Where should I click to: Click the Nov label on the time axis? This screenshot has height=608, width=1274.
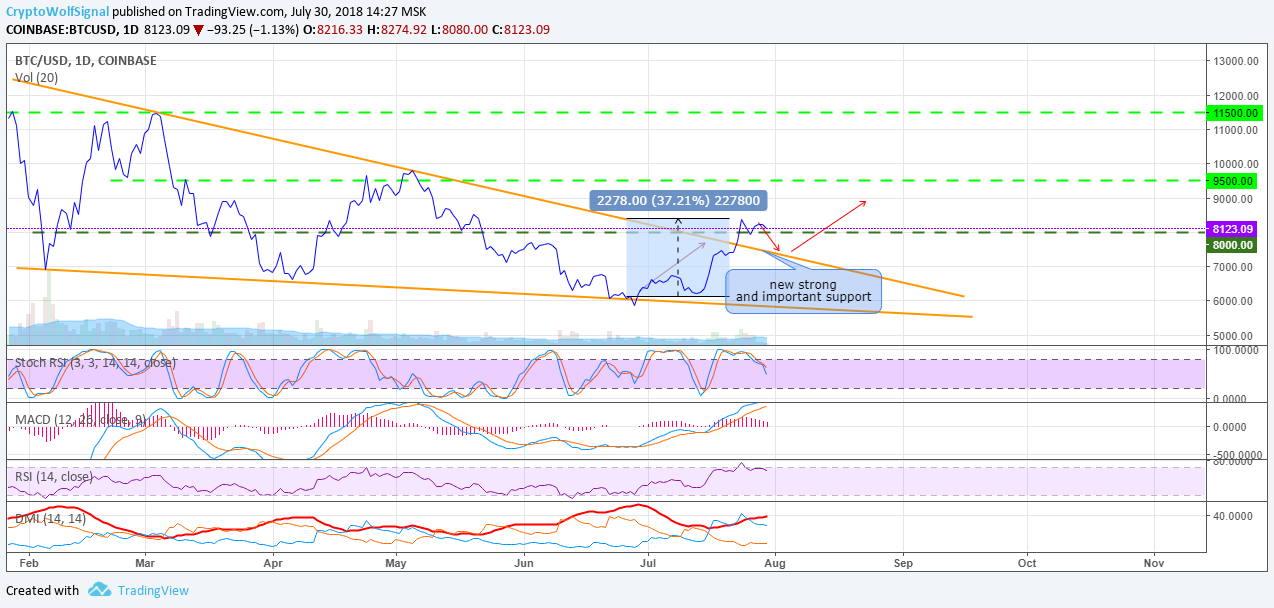1154,563
